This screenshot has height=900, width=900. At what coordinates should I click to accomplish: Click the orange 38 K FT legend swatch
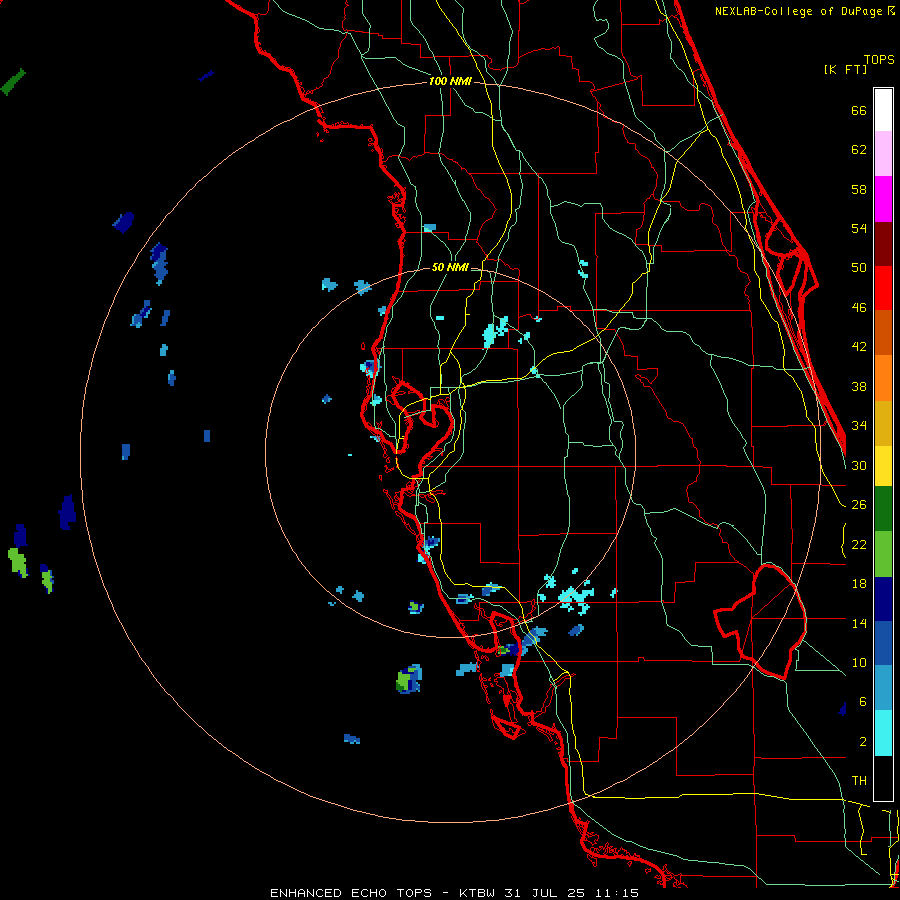click(x=883, y=378)
